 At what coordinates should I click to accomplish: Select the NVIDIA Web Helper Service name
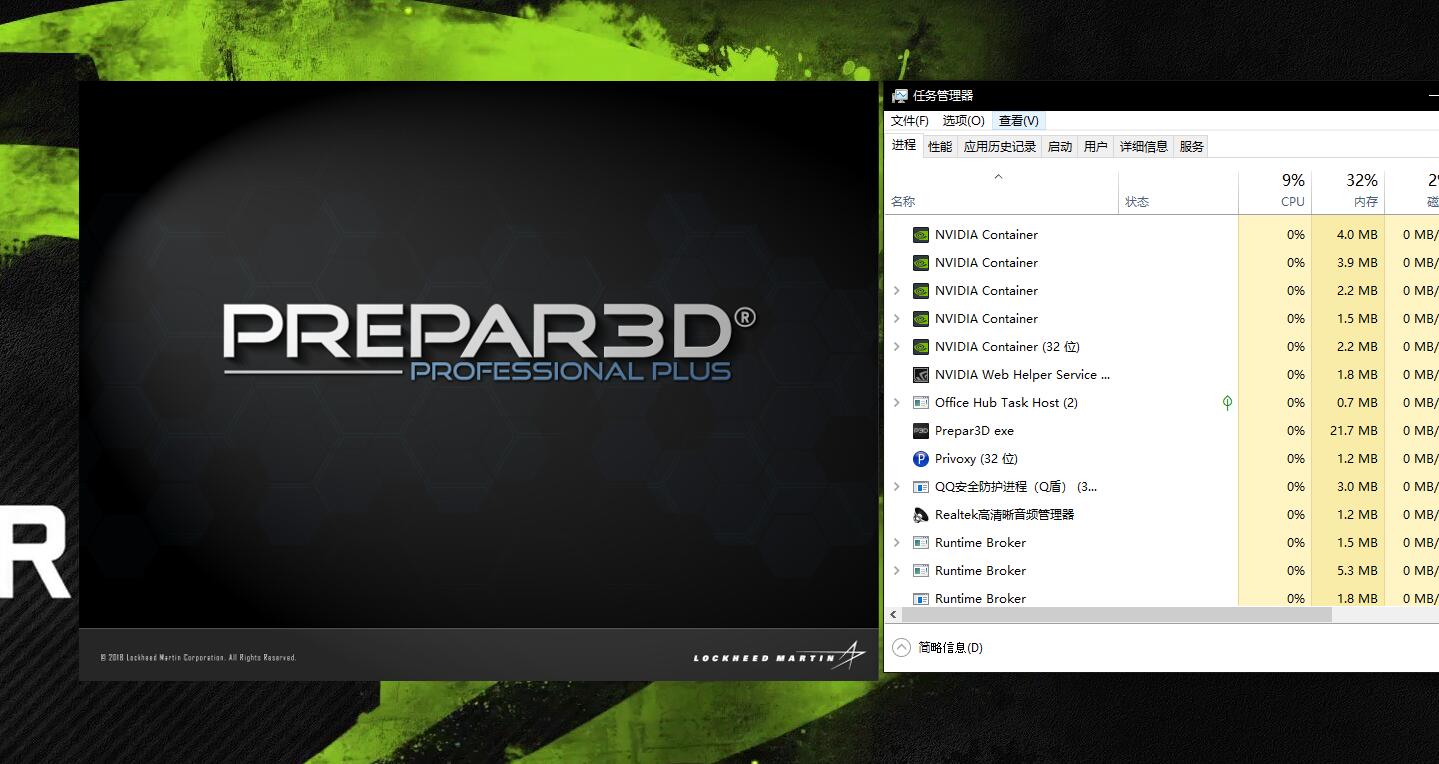click(x=1022, y=375)
